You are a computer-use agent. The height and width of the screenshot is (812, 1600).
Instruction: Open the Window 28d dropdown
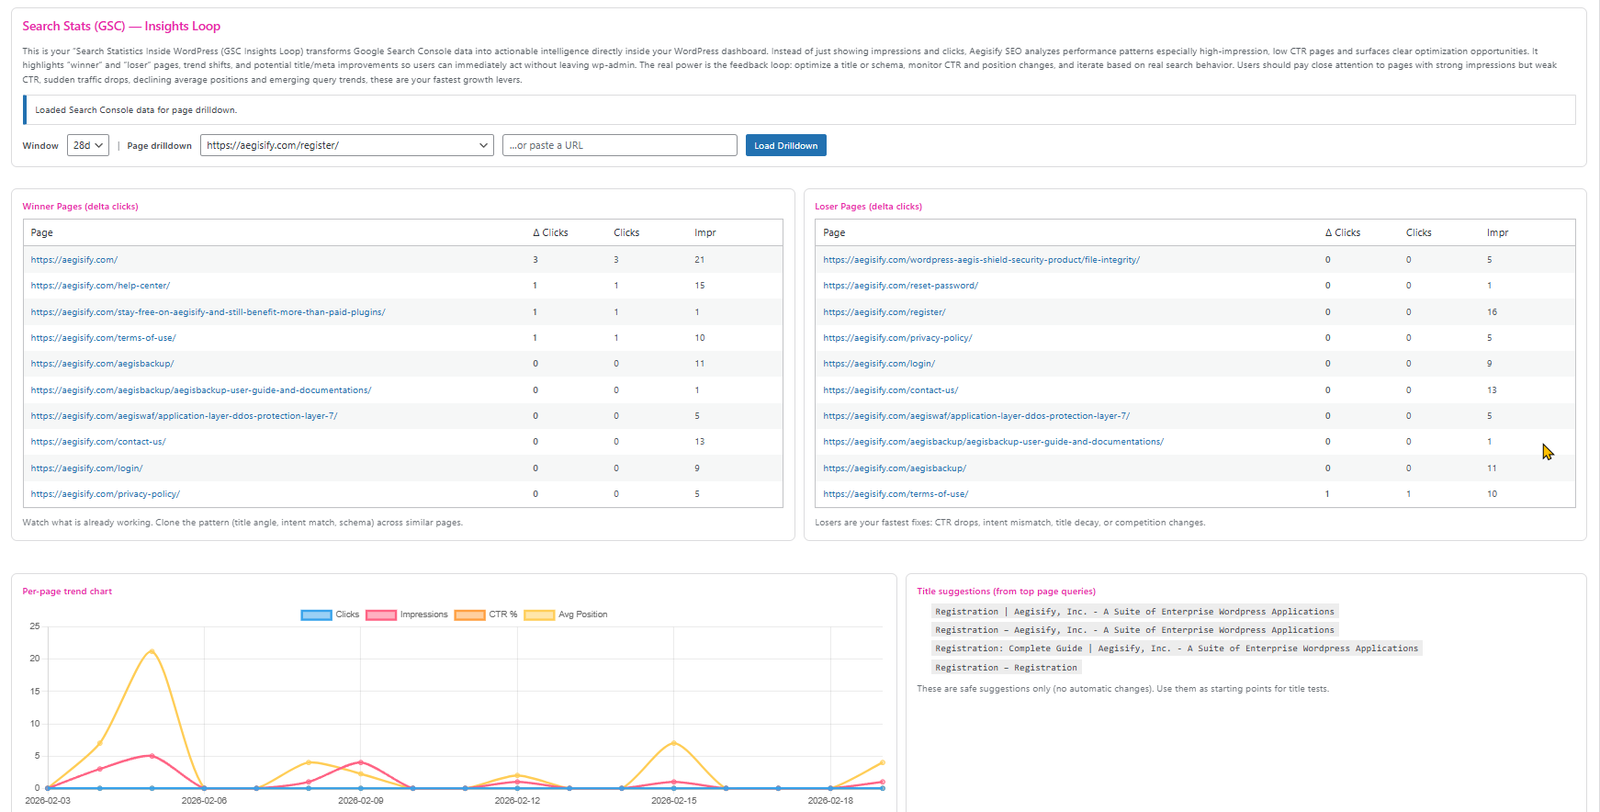coord(88,145)
